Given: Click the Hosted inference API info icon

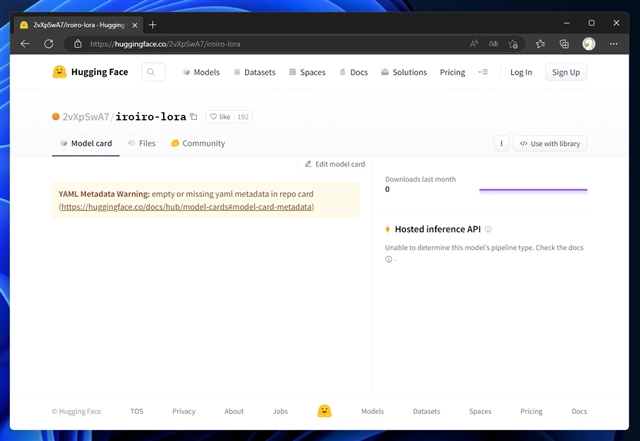Looking at the screenshot, I should (488, 229).
